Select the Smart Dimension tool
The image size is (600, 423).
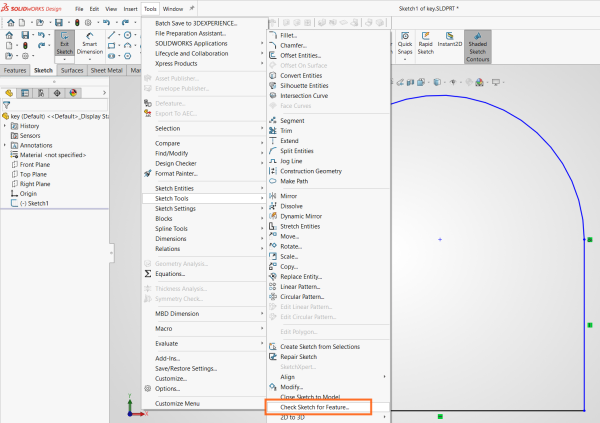point(90,44)
